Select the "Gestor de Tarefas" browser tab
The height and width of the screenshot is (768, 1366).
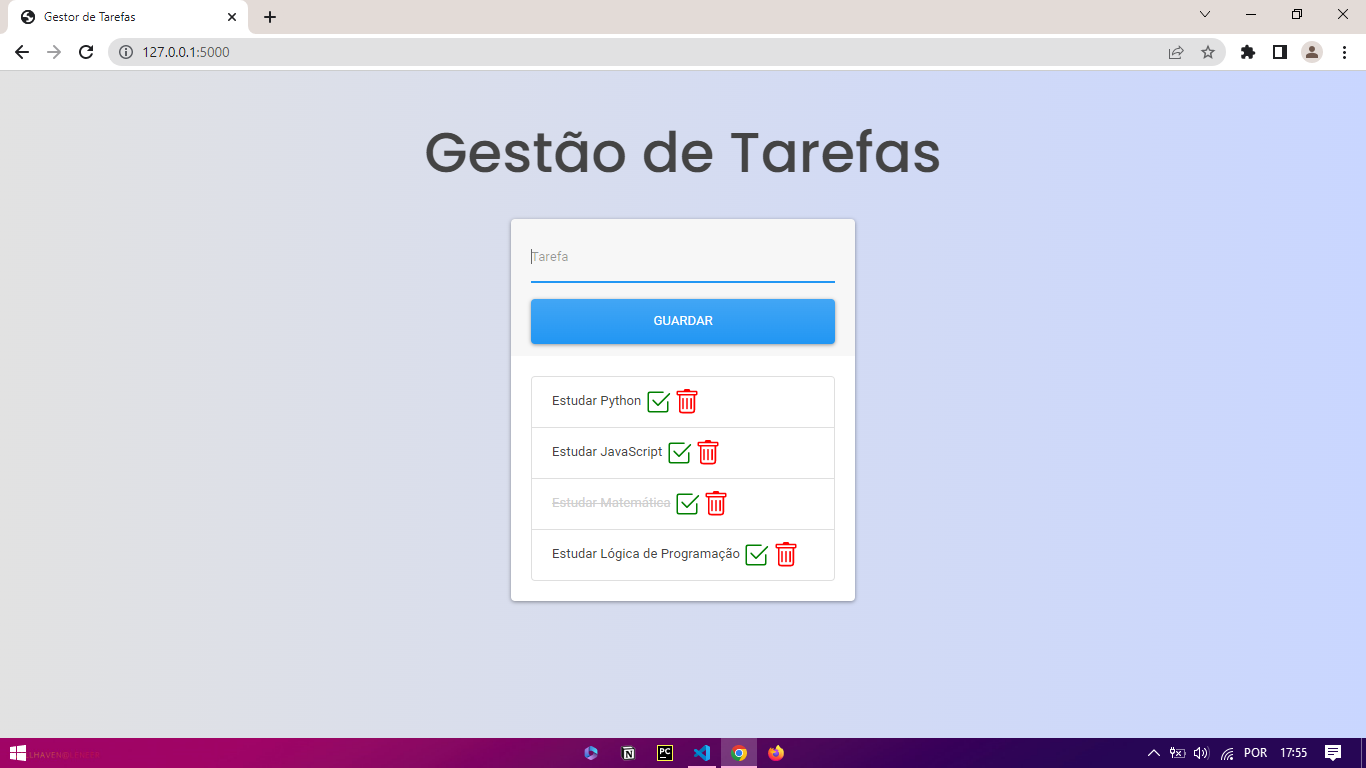coord(120,16)
